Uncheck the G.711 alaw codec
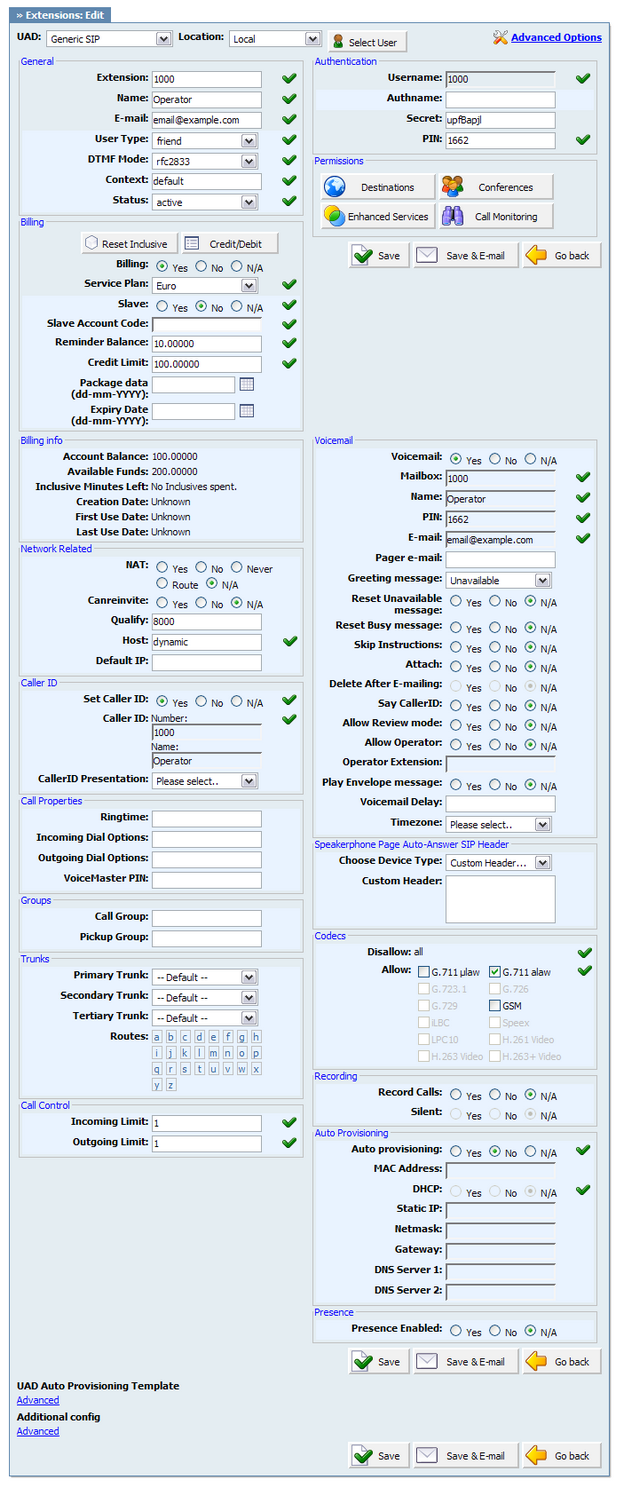Viewport: 640px width, 1488px height. 495,971
